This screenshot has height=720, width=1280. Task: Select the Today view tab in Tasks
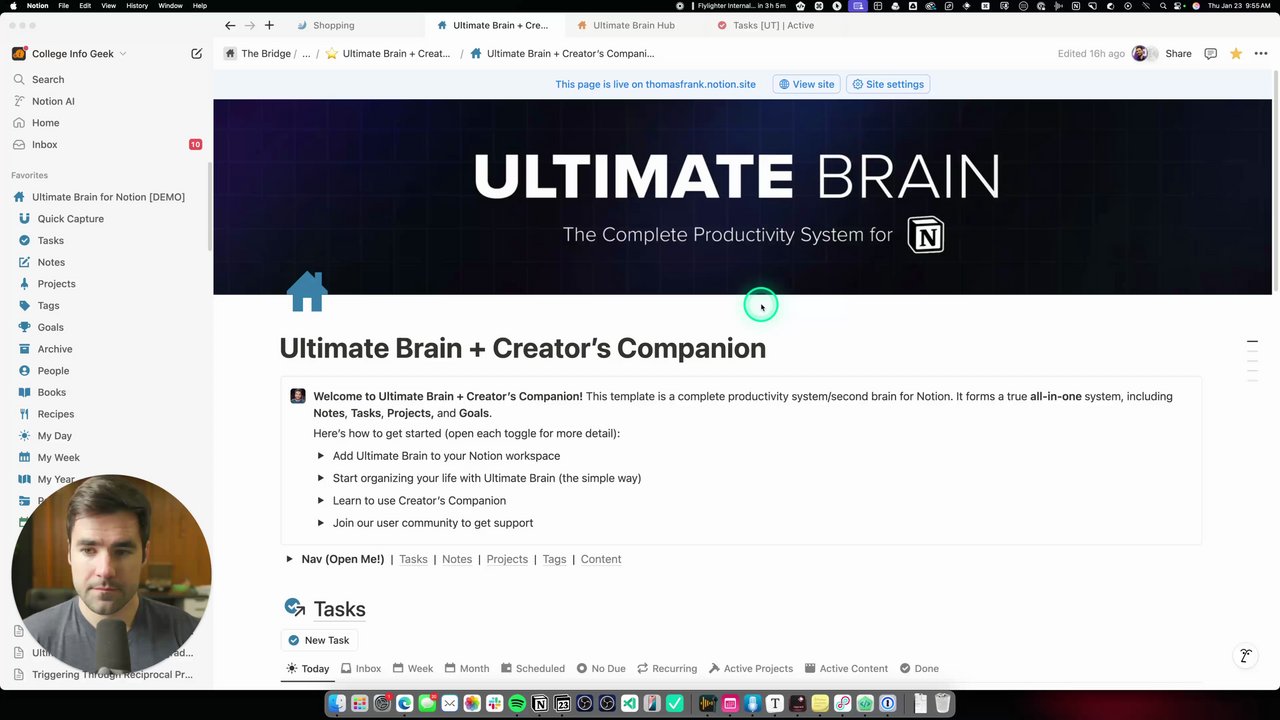pyautogui.click(x=307, y=669)
